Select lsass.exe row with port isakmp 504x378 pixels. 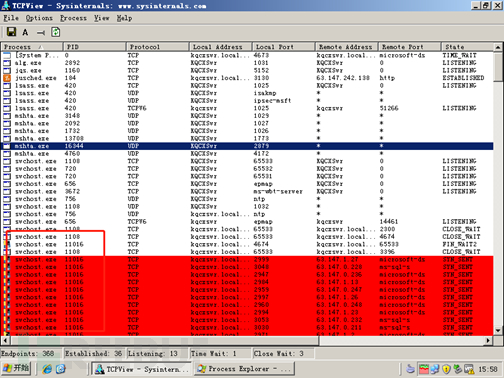247,93
